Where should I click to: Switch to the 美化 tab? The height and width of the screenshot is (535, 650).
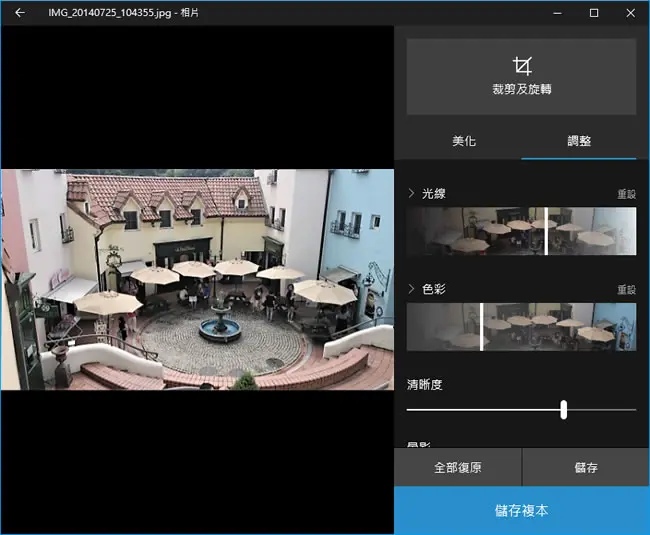pyautogui.click(x=464, y=141)
